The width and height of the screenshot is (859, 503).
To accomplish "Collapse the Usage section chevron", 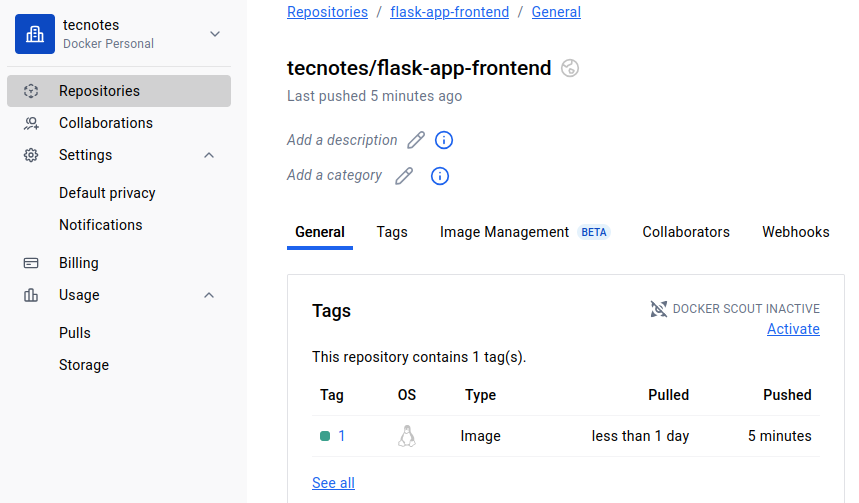I will [x=209, y=296].
